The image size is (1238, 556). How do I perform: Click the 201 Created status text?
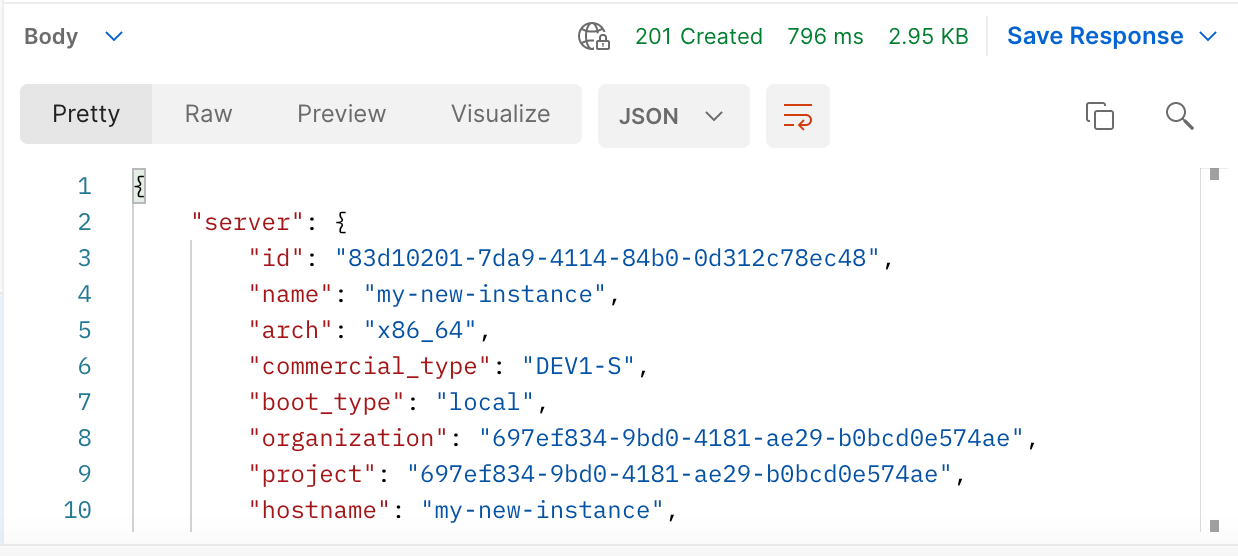tap(698, 37)
